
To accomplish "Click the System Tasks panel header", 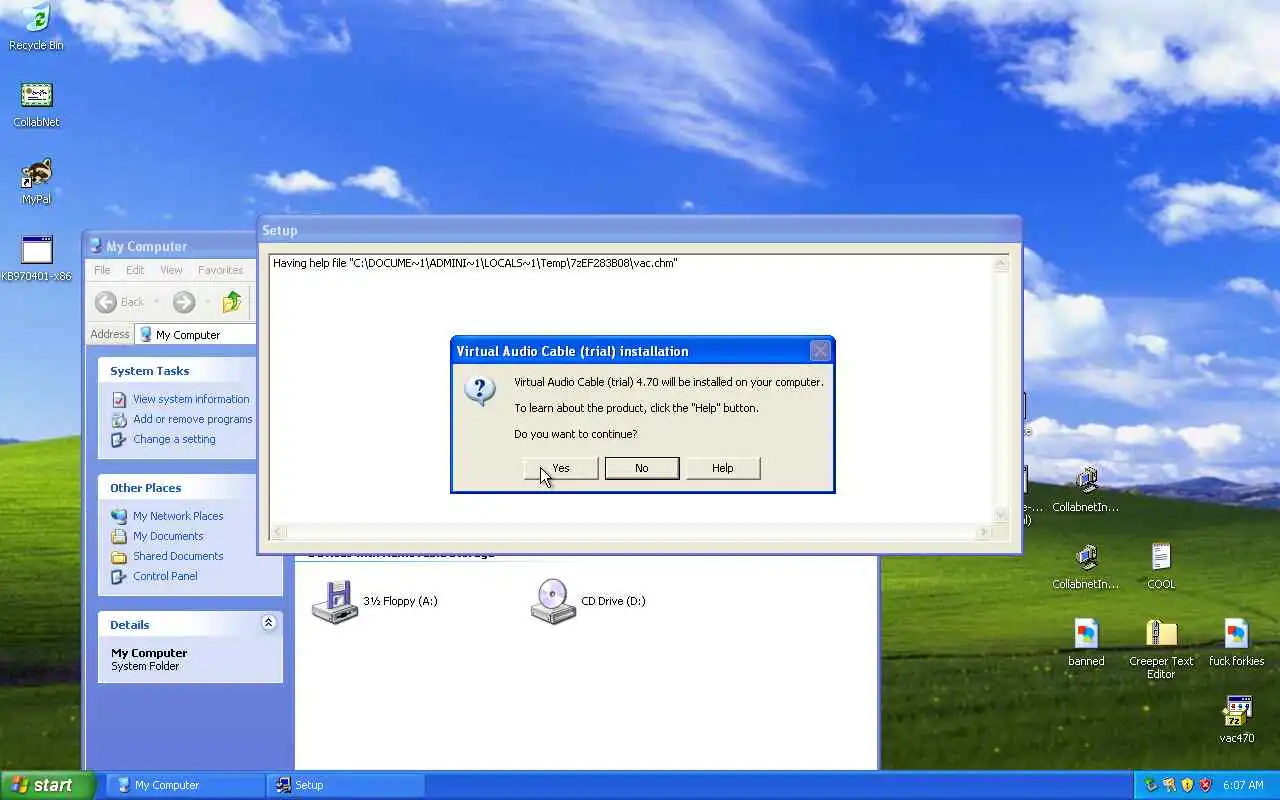I will pyautogui.click(x=177, y=371).
